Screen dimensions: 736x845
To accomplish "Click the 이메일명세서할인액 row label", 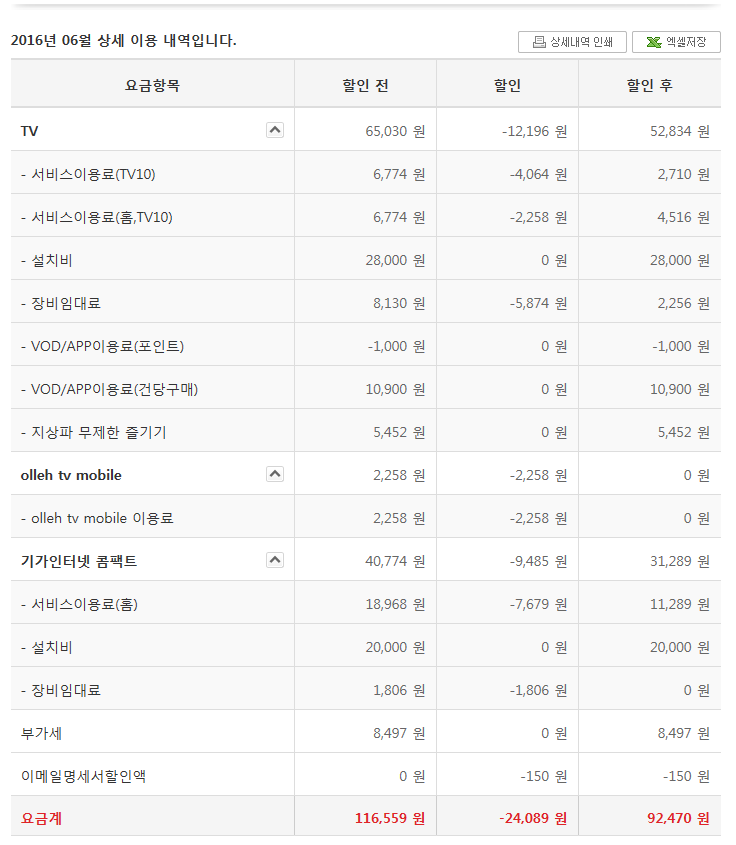I will point(83,776).
